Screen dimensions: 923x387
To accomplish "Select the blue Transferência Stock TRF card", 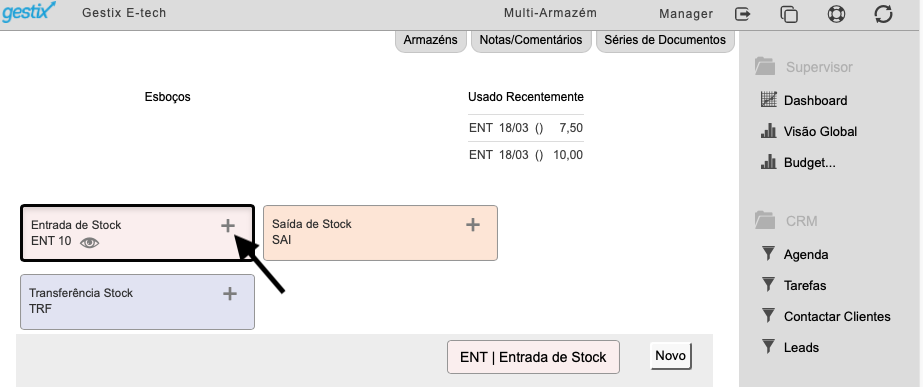I will point(138,302).
